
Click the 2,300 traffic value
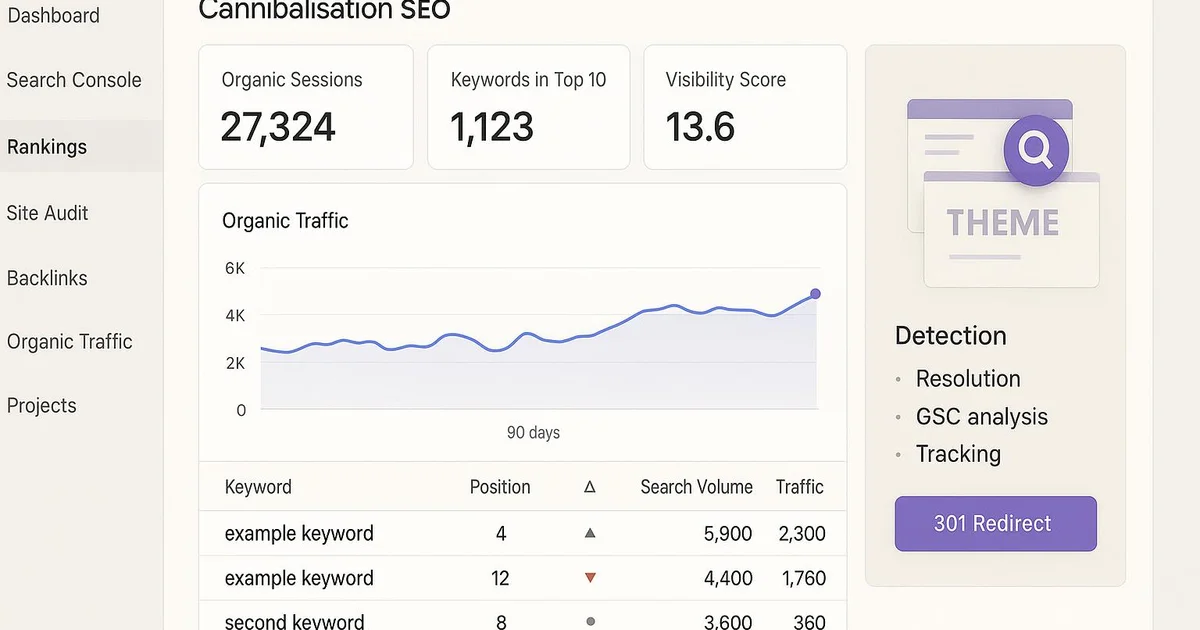point(802,534)
